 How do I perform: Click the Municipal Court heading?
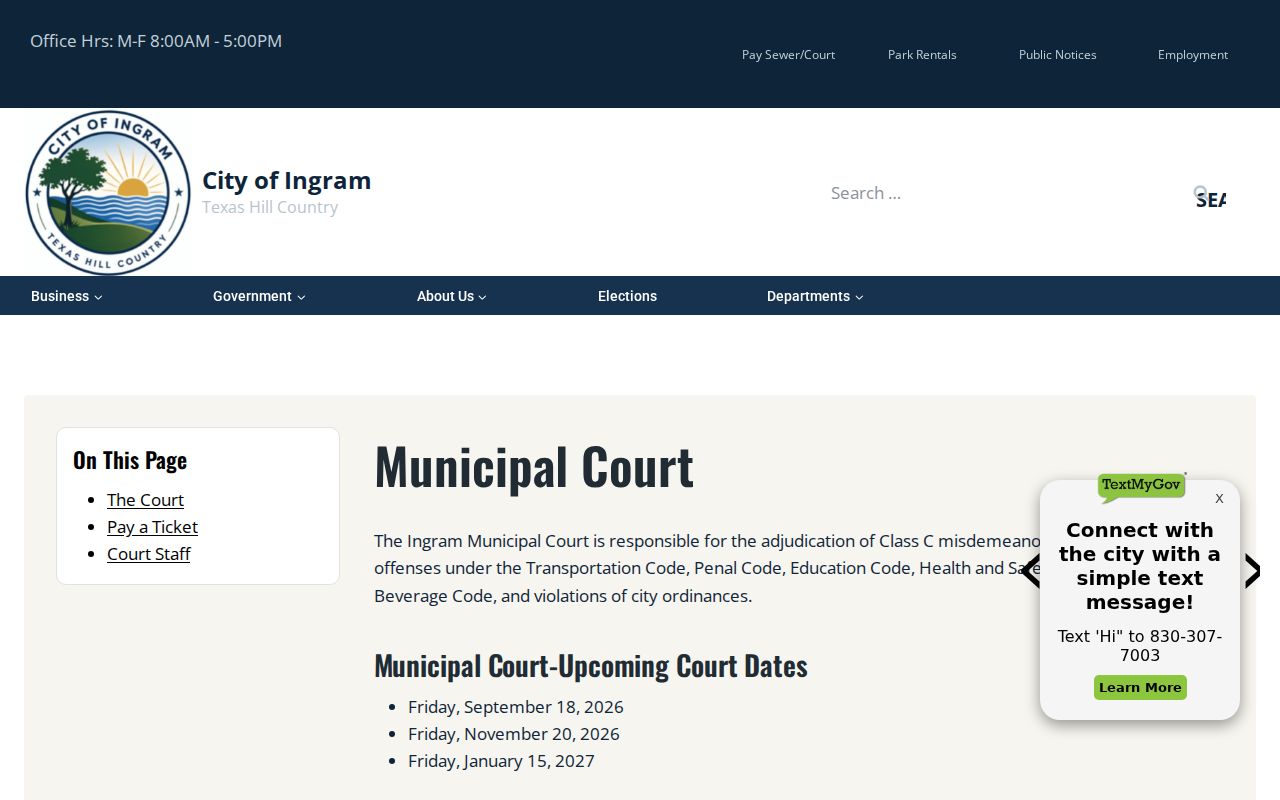click(x=534, y=466)
